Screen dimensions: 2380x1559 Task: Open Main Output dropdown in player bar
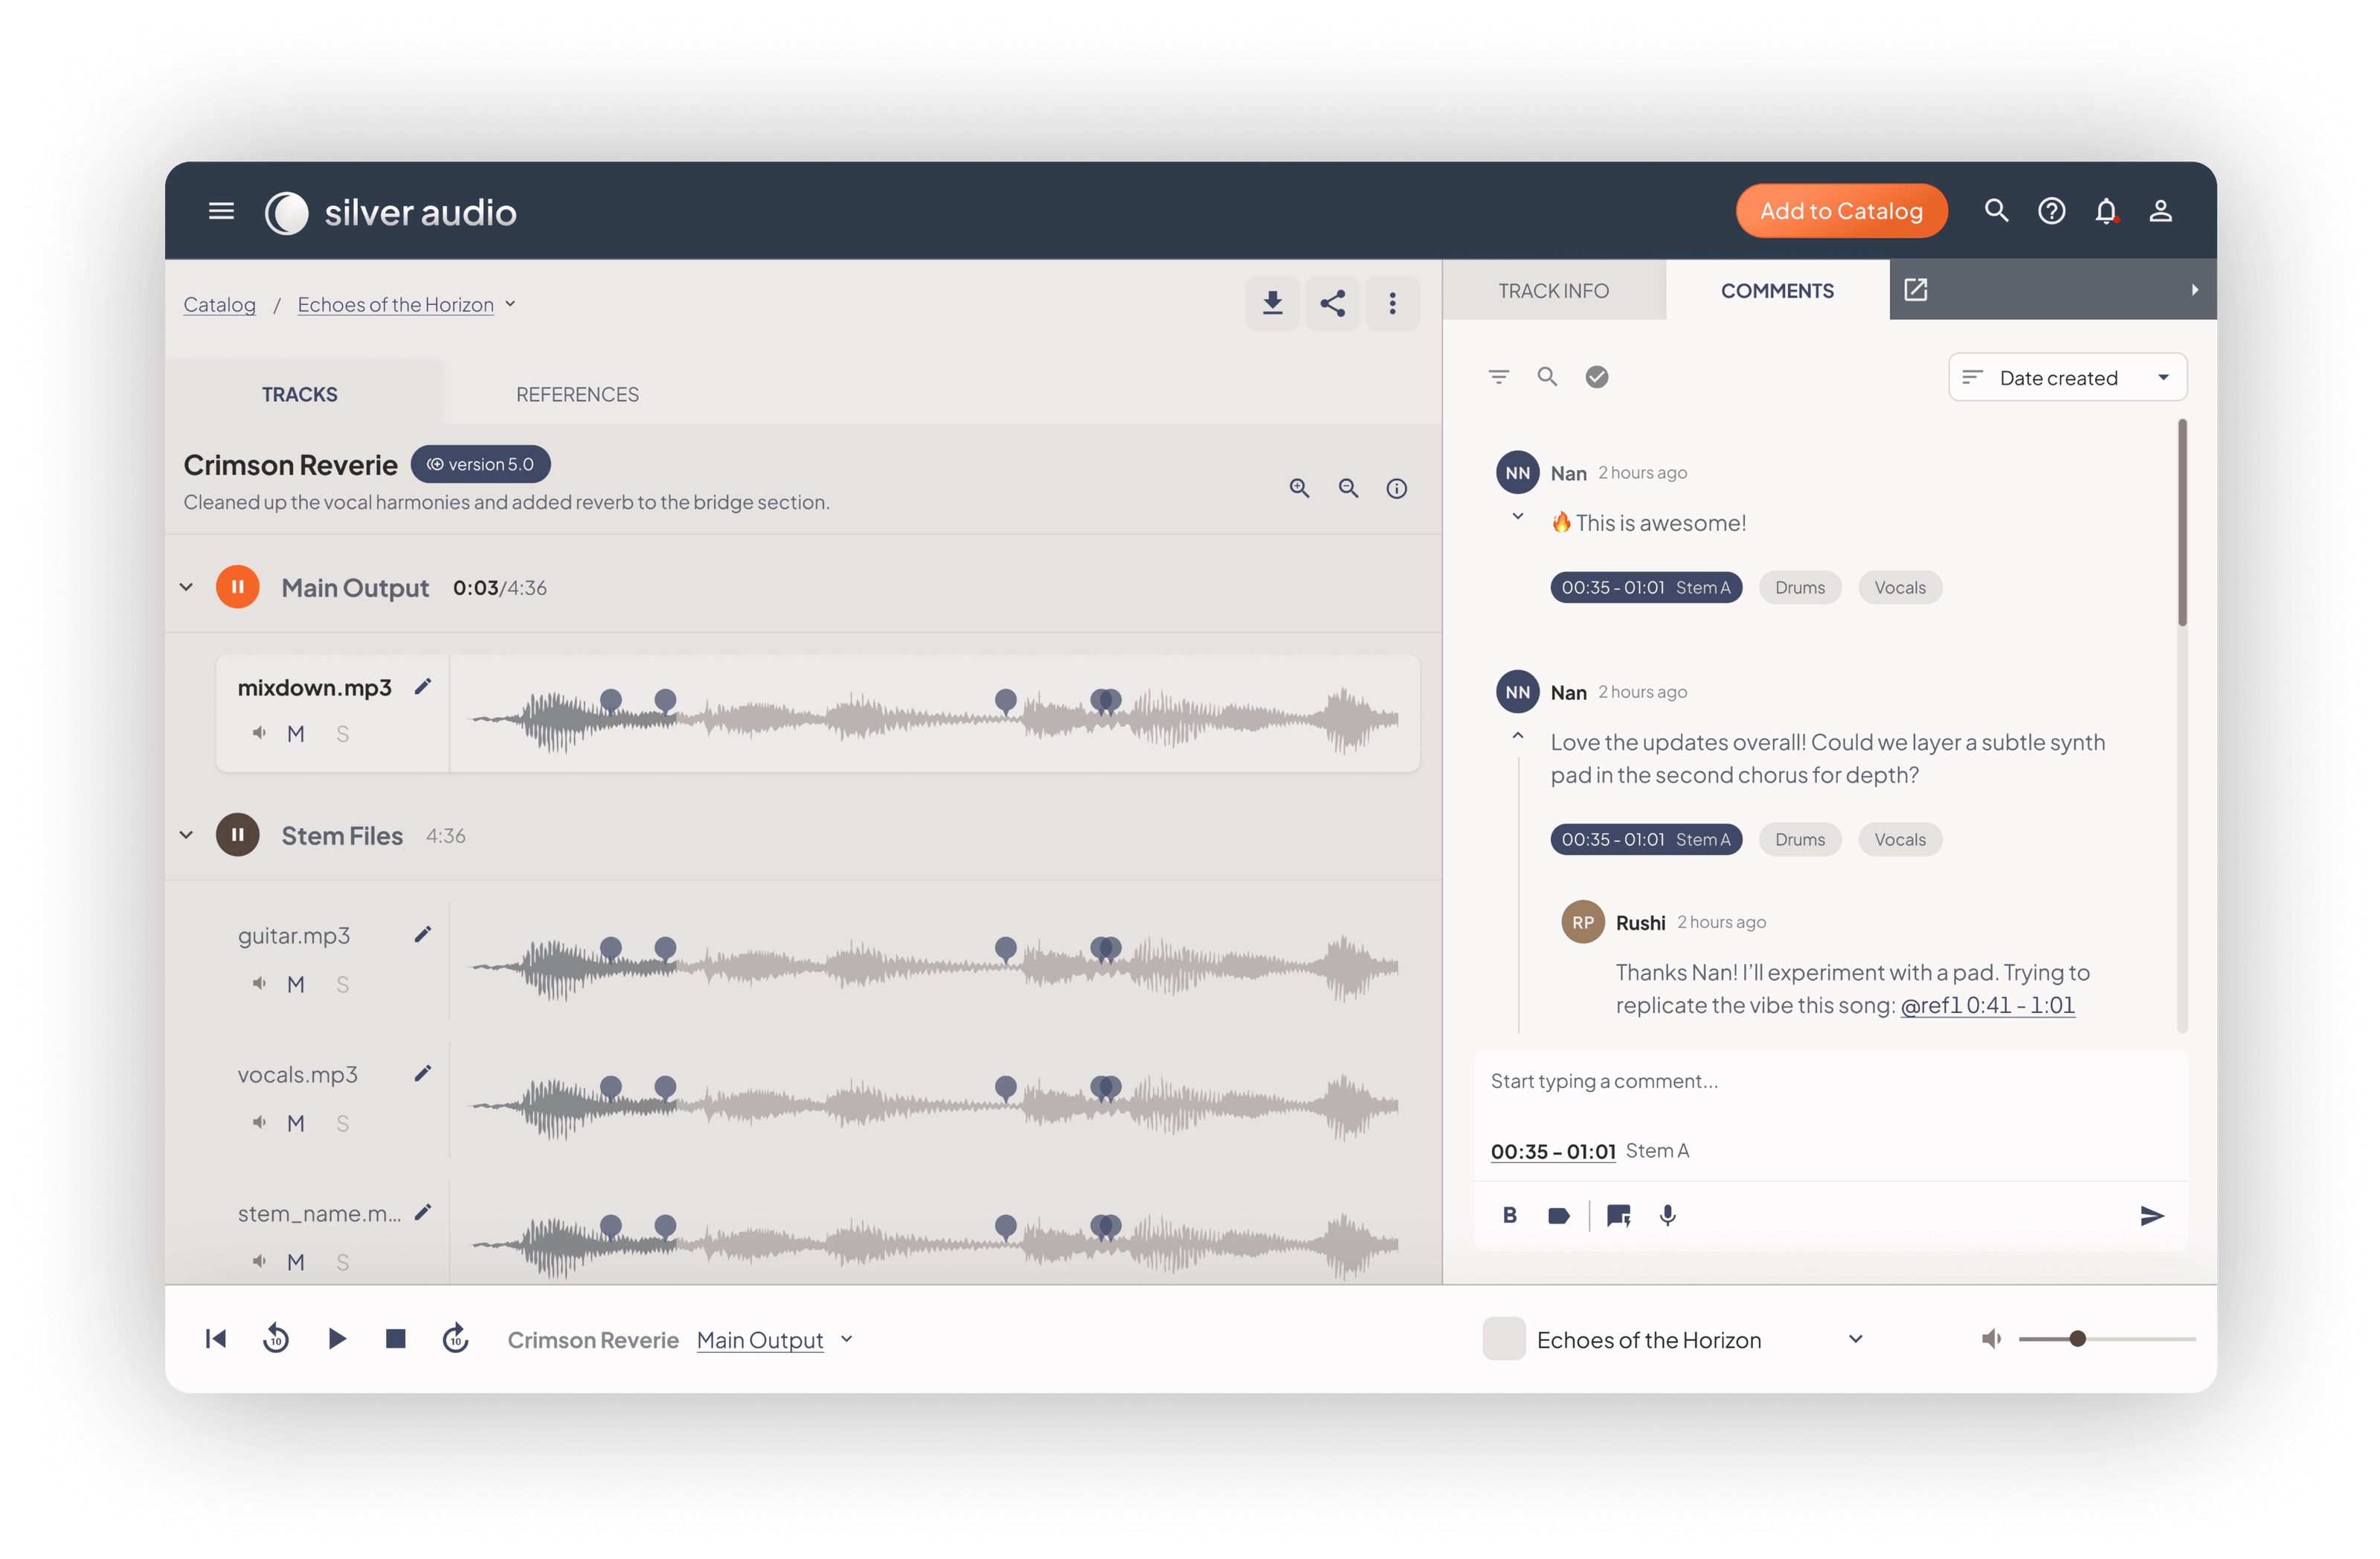[846, 1339]
